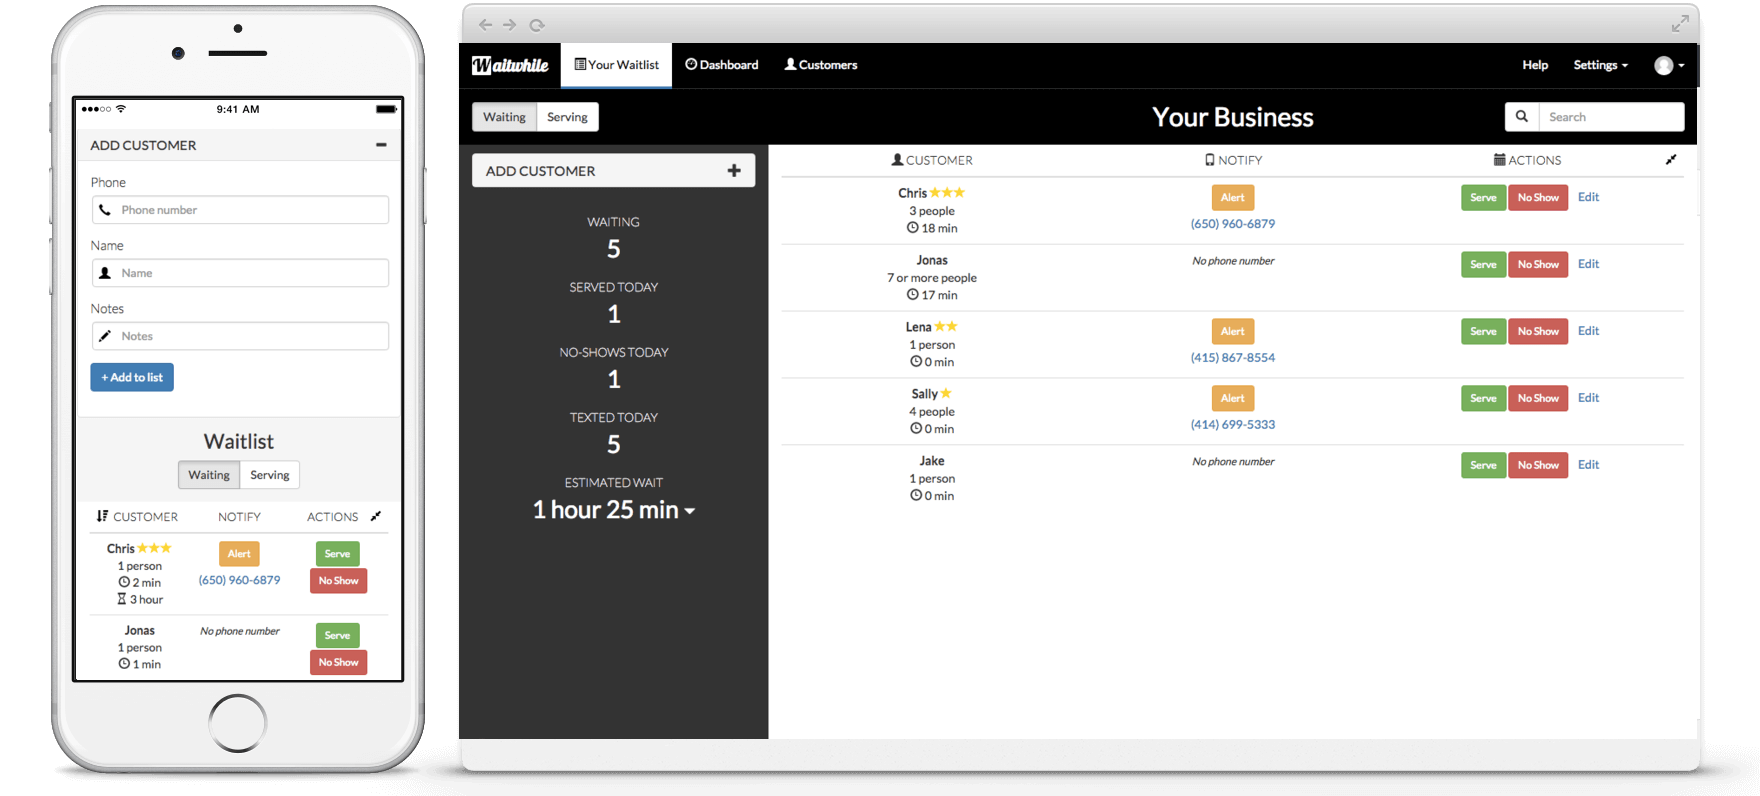This screenshot has width=1760, height=796.
Task: Serve Jake
Action: pos(1483,466)
